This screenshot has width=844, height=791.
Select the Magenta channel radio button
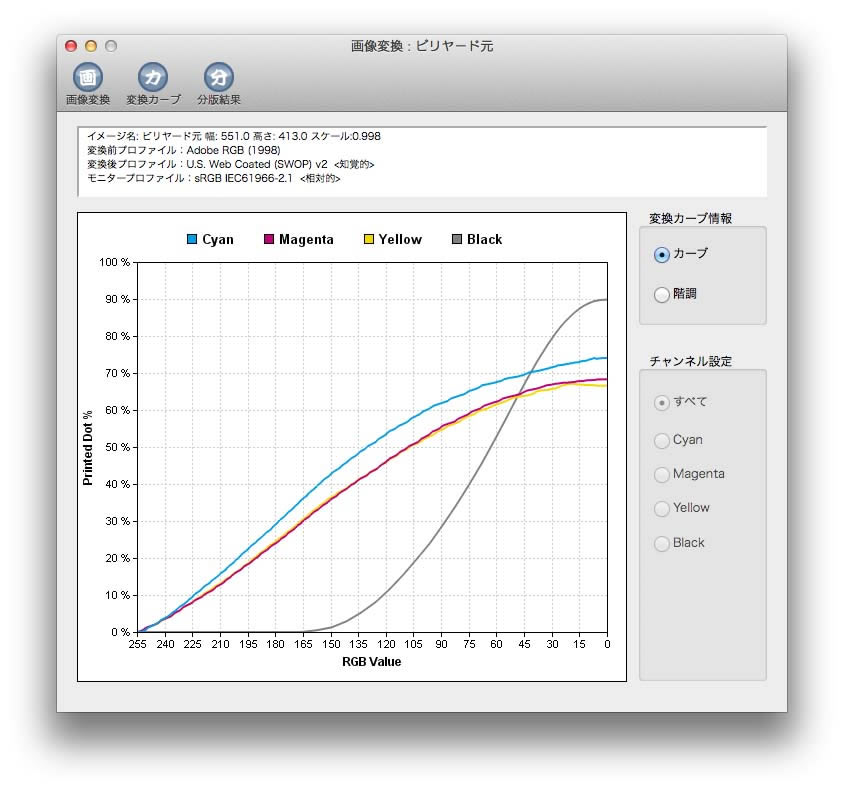[x=661, y=474]
